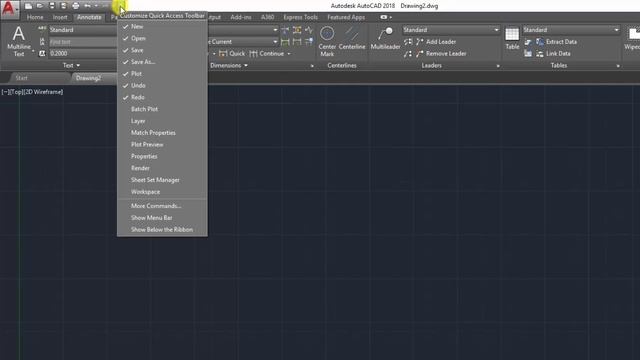The width and height of the screenshot is (640, 360).
Task: Select the Multileader tool
Action: [385, 38]
